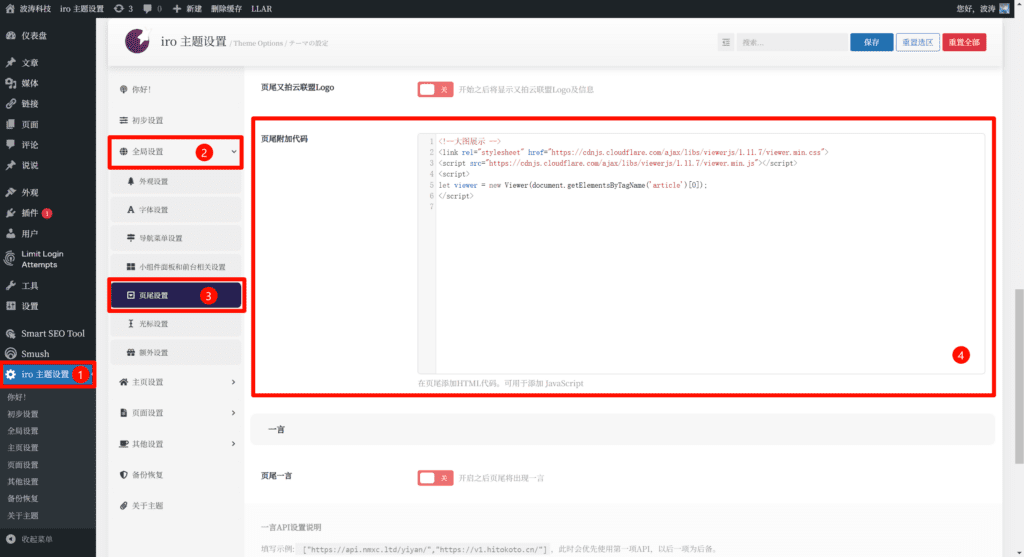Open the 仪表盘 dashboard menu icon
This screenshot has width=1024, height=557.
click(x=10, y=36)
